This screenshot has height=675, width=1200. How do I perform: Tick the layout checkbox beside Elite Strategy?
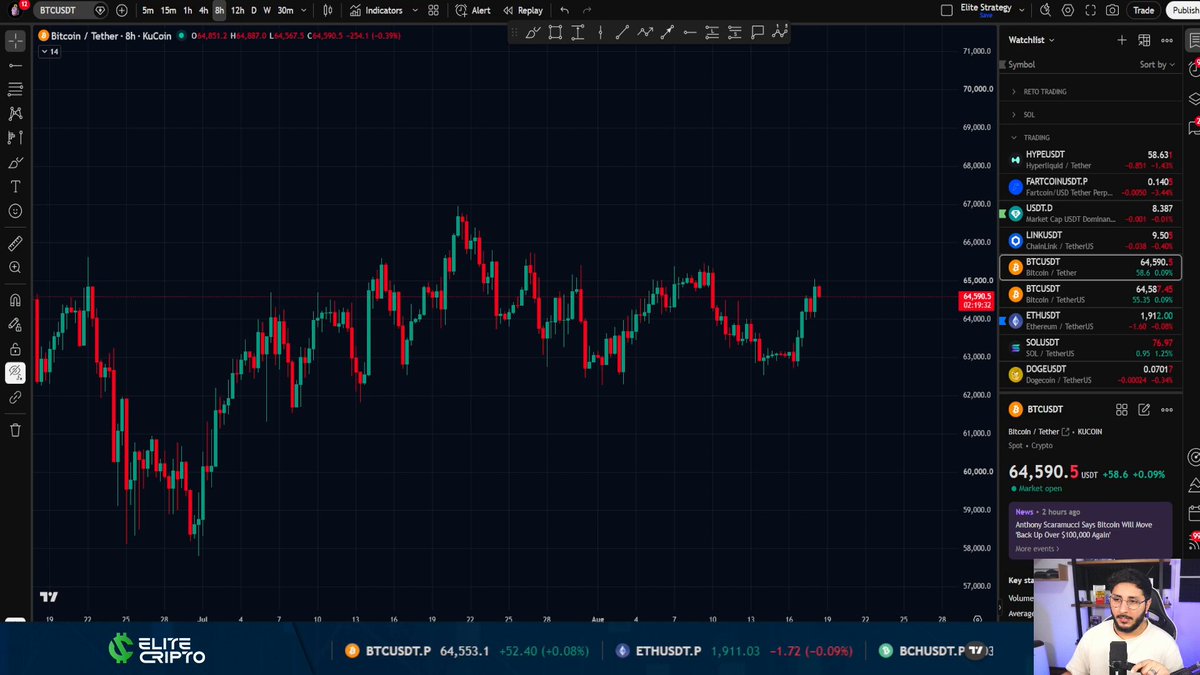point(947,10)
